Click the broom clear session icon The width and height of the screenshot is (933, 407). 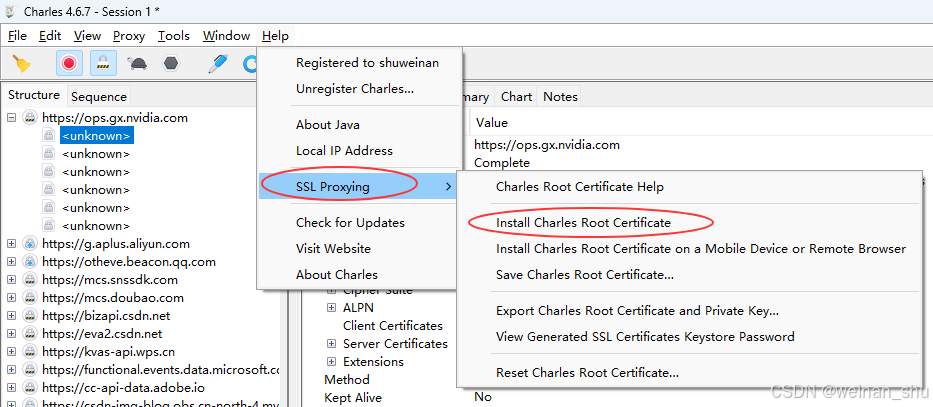pyautogui.click(x=22, y=63)
